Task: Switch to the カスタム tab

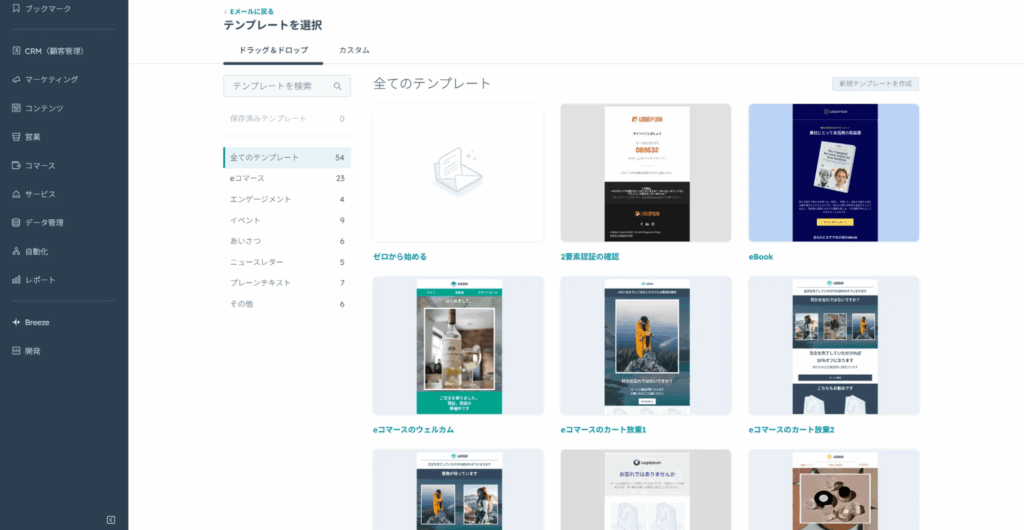Action: (x=354, y=50)
